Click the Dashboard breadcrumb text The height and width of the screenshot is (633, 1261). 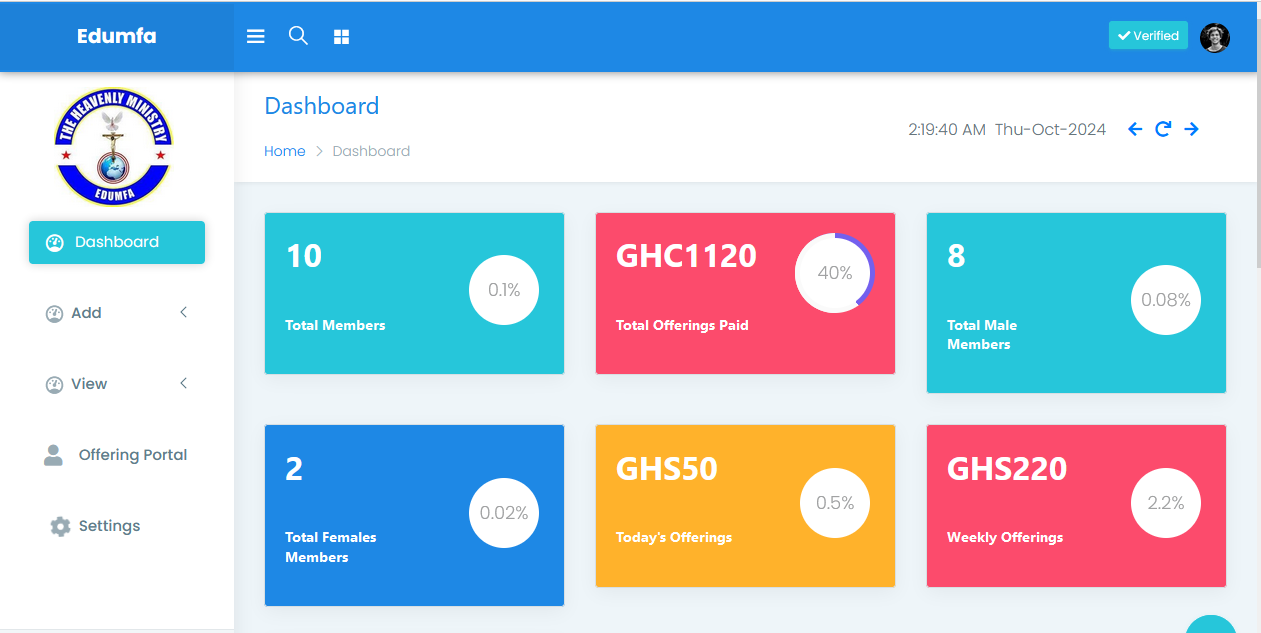pos(371,151)
